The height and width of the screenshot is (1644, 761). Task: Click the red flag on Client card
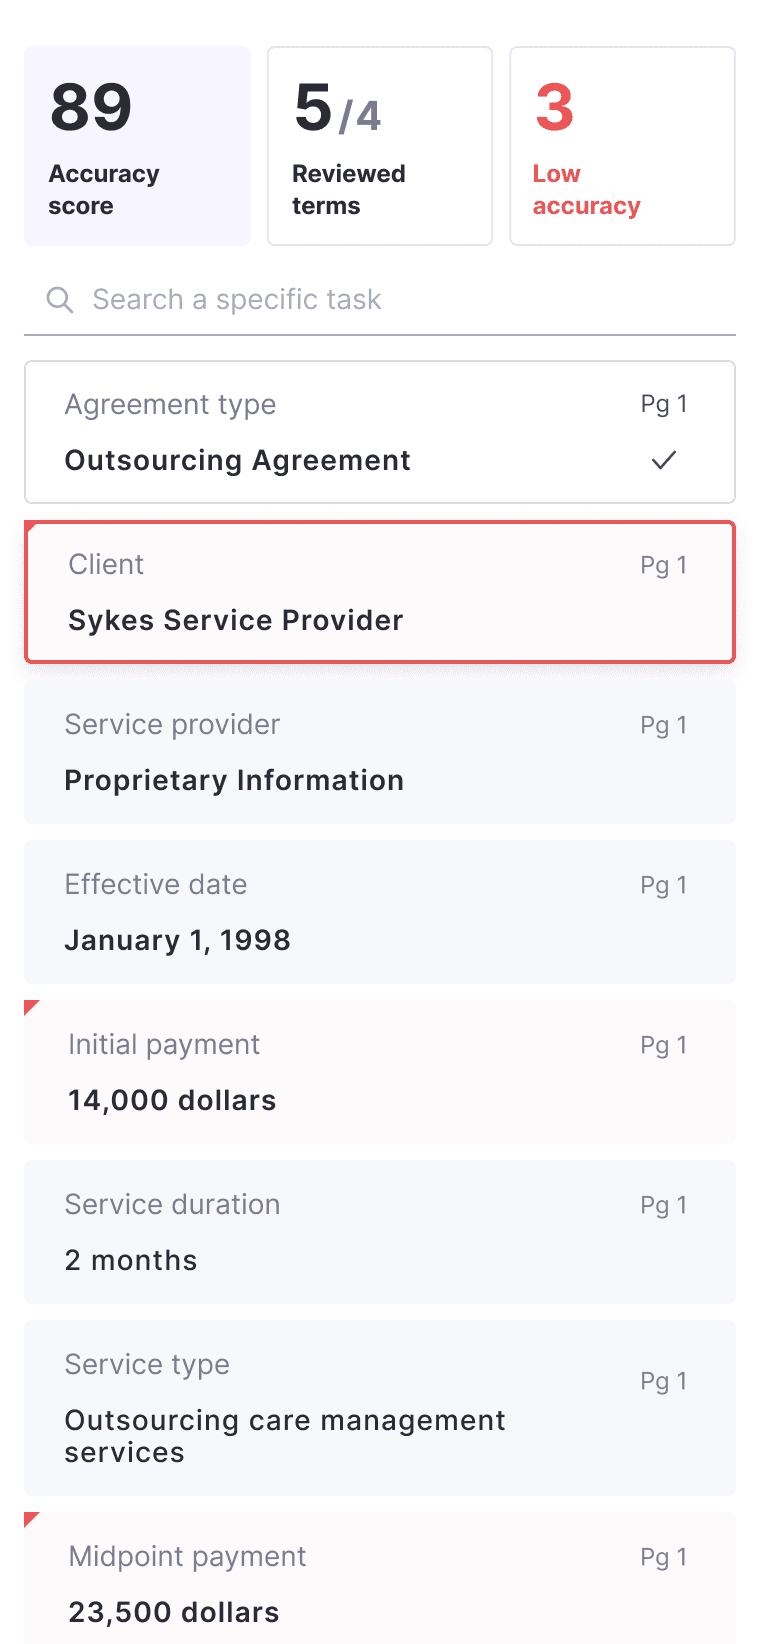[x=31, y=527]
